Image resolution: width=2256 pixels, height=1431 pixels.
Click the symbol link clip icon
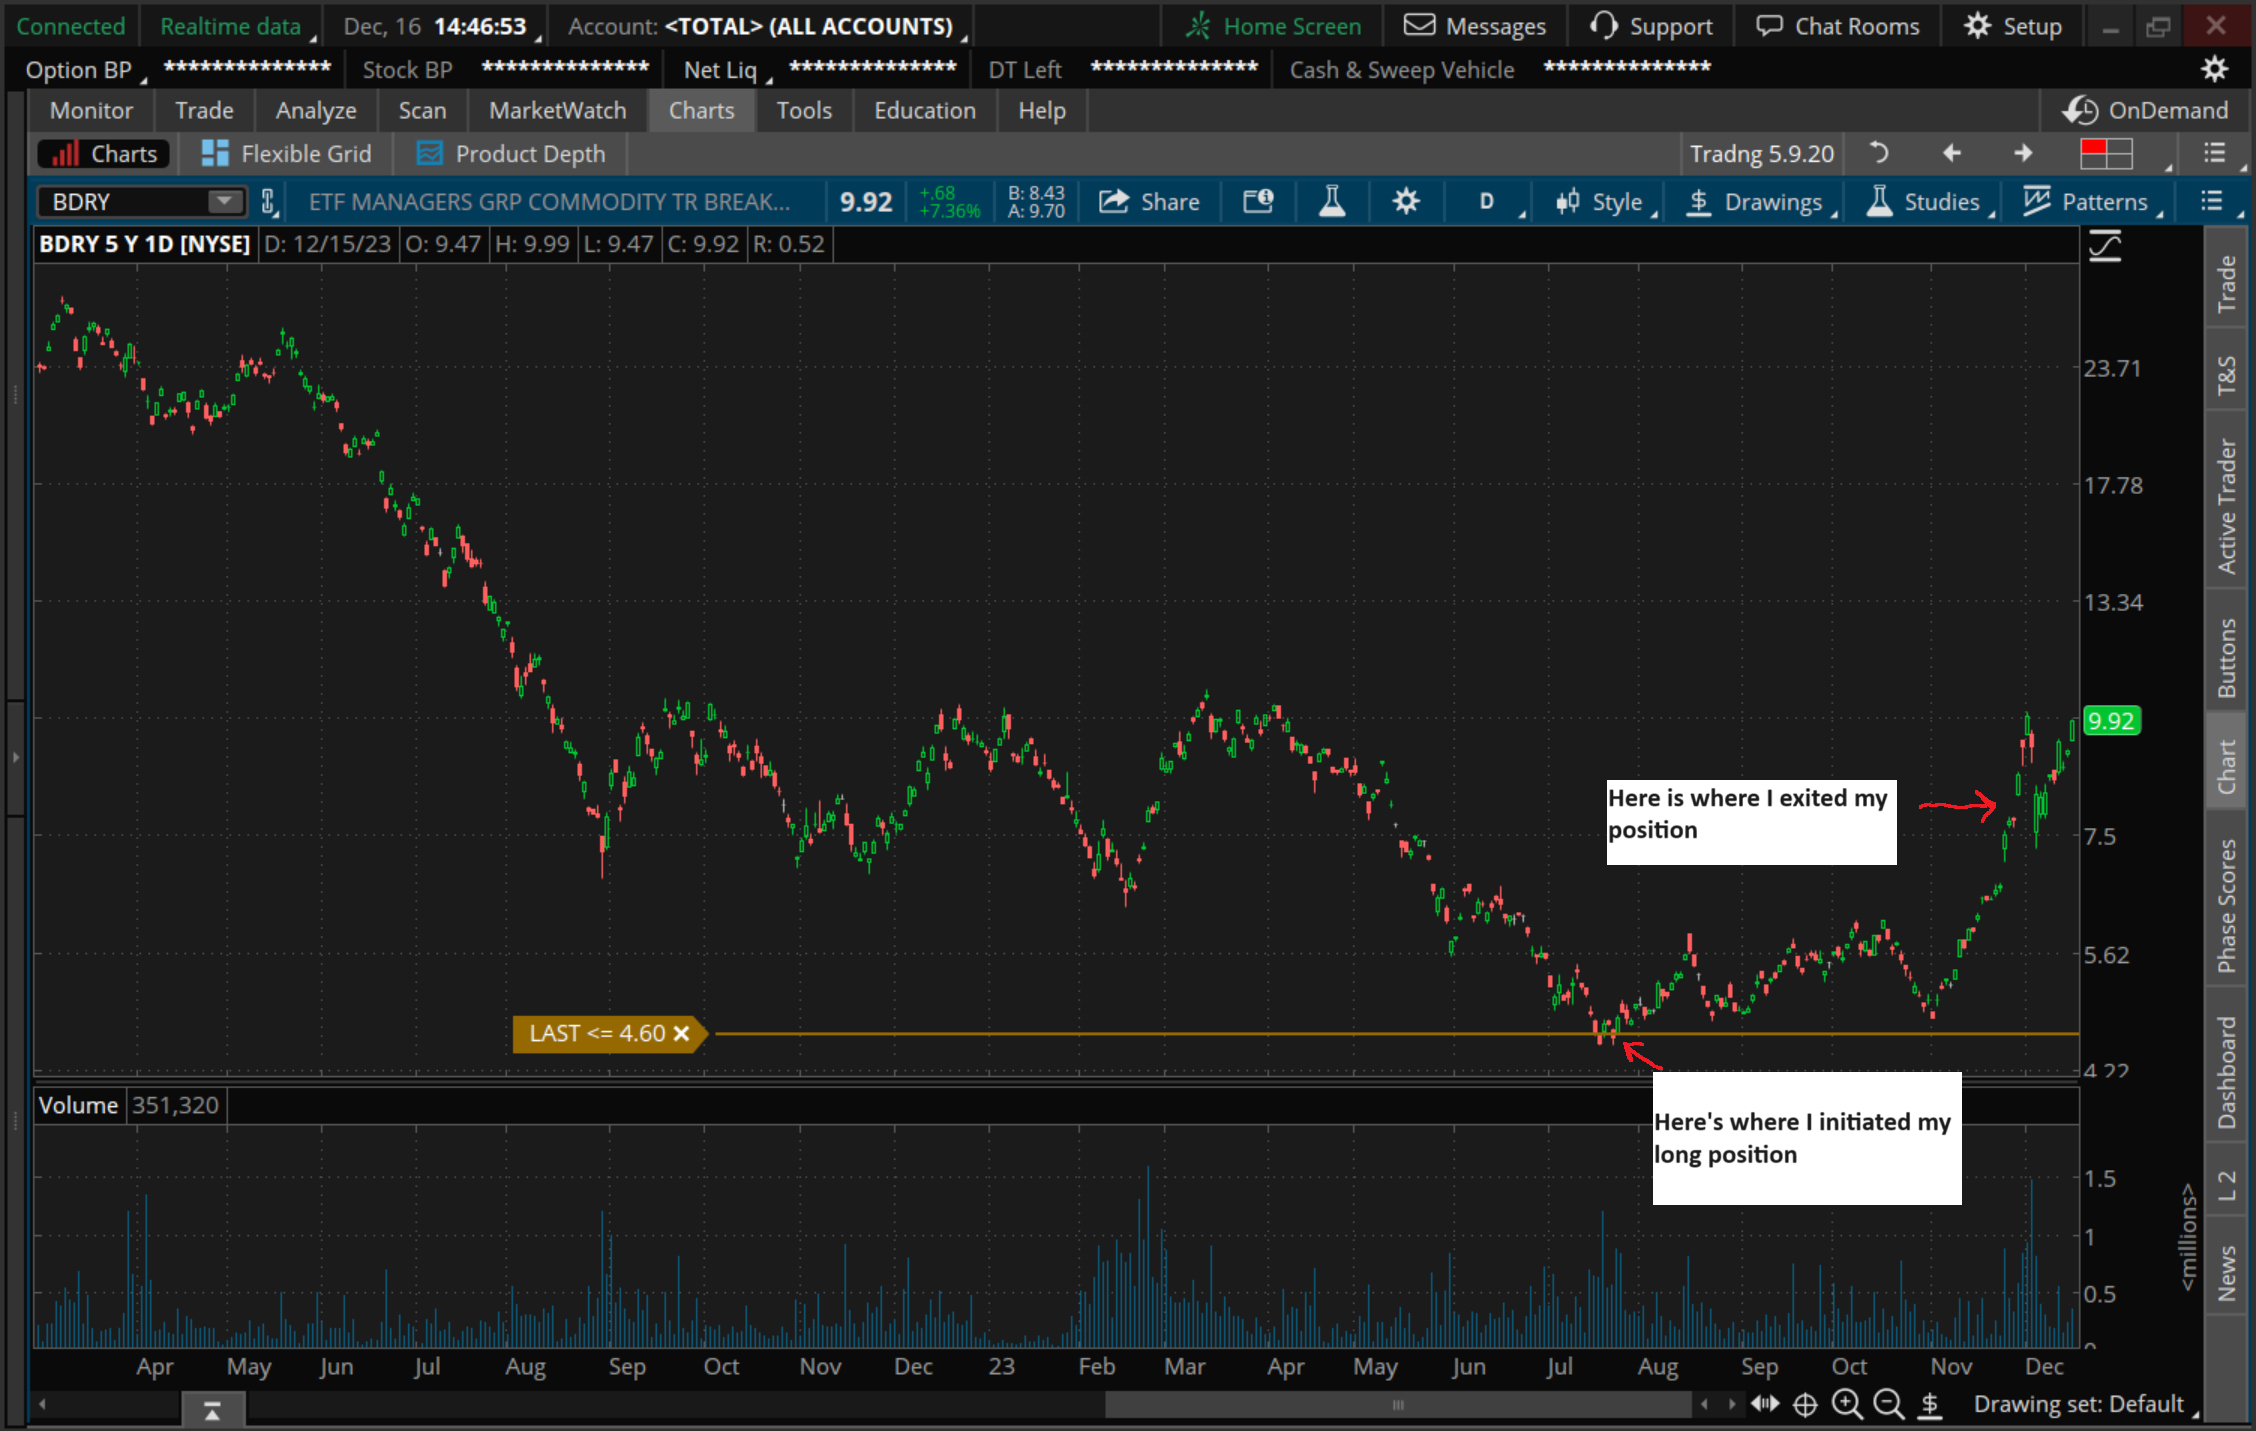click(x=268, y=202)
